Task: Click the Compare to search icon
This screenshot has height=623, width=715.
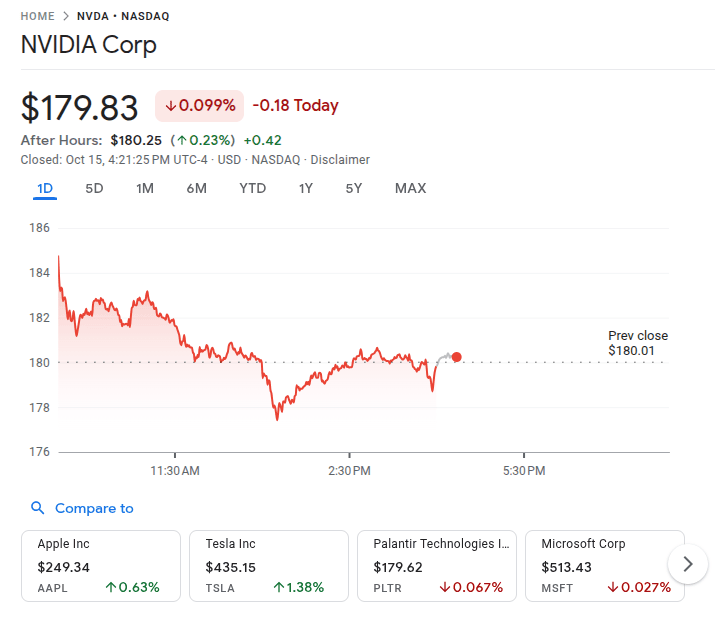Action: (38, 508)
